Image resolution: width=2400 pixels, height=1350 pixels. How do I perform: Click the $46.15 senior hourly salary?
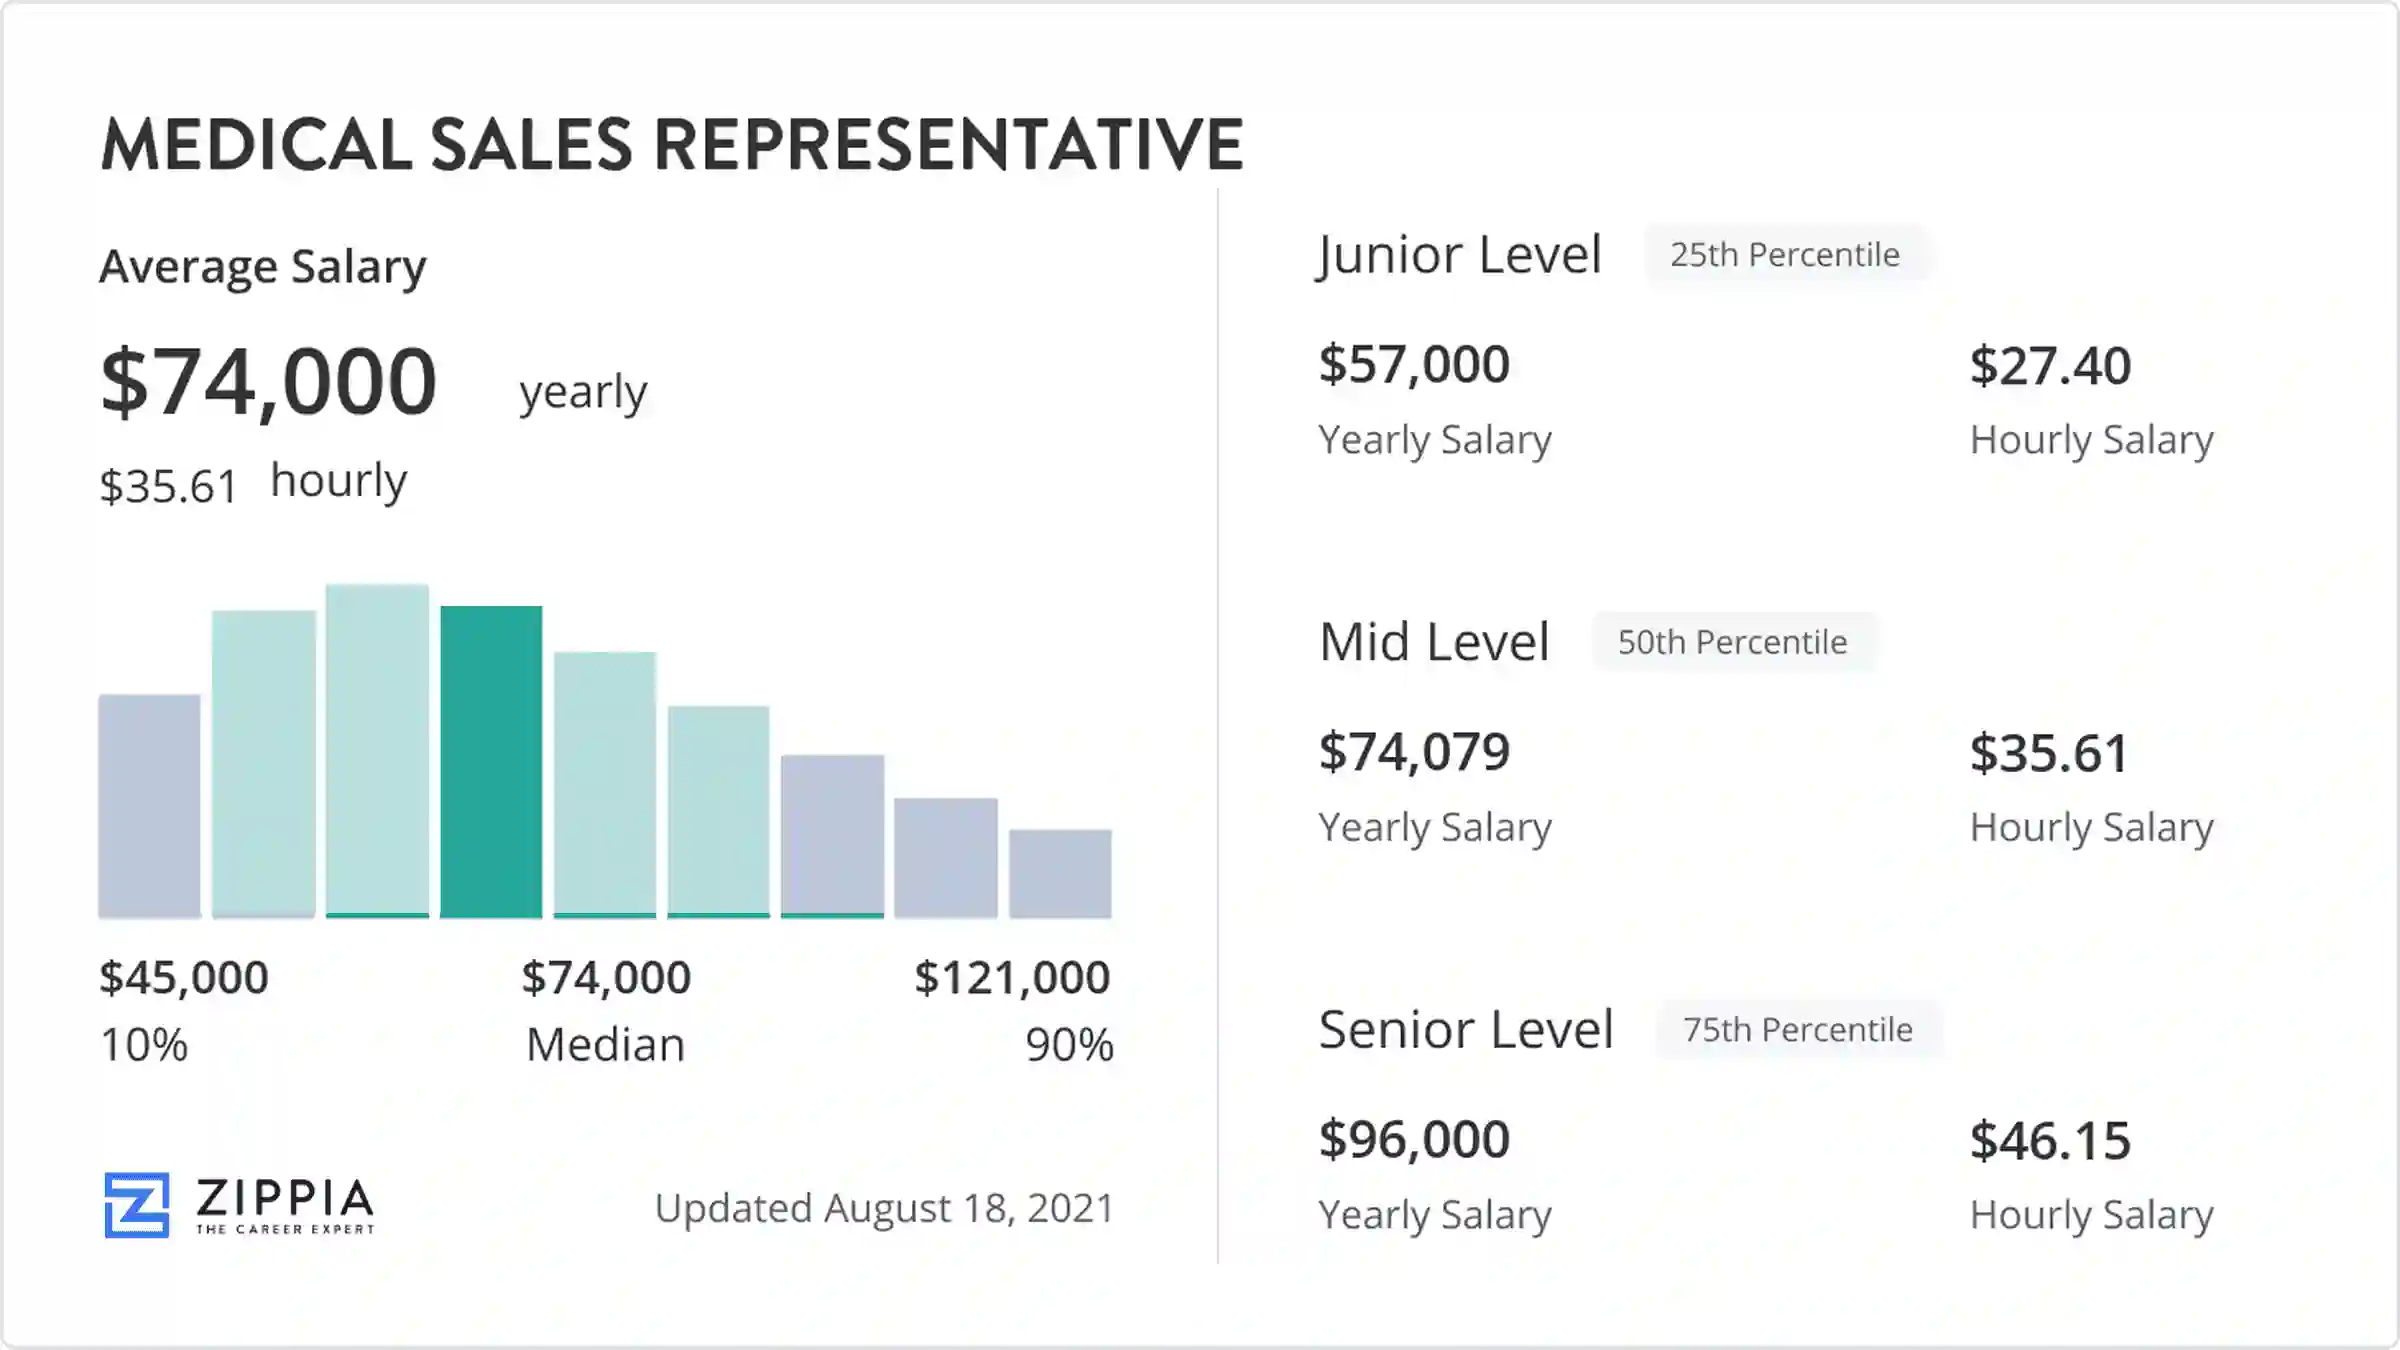[x=2050, y=1141]
